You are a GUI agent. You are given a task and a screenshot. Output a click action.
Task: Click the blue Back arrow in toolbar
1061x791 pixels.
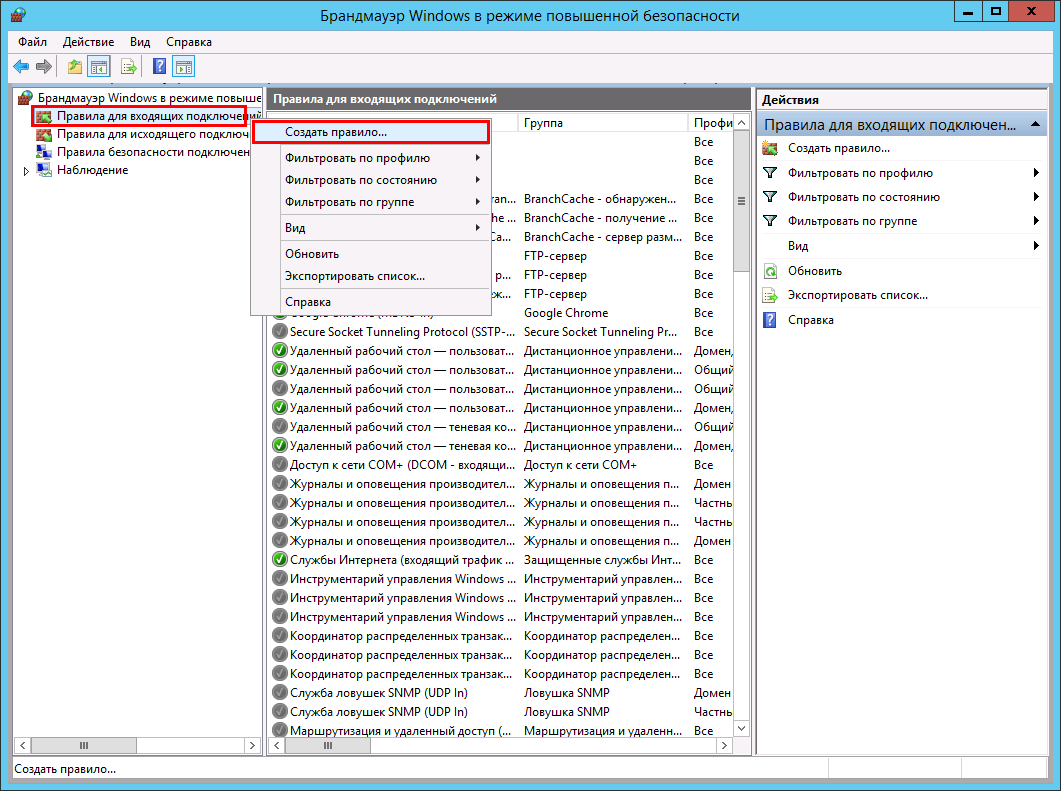20,67
